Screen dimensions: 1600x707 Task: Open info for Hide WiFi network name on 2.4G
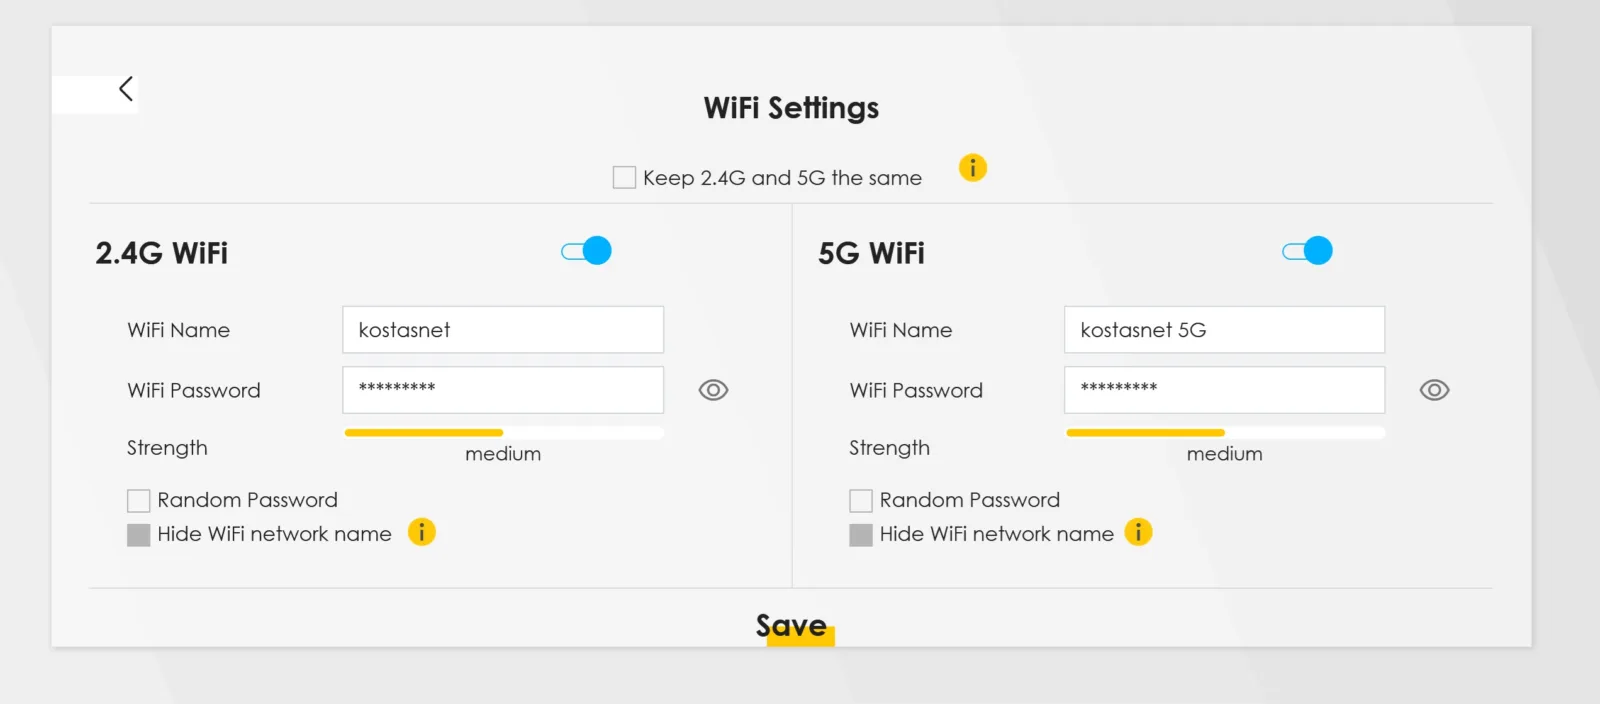click(421, 533)
